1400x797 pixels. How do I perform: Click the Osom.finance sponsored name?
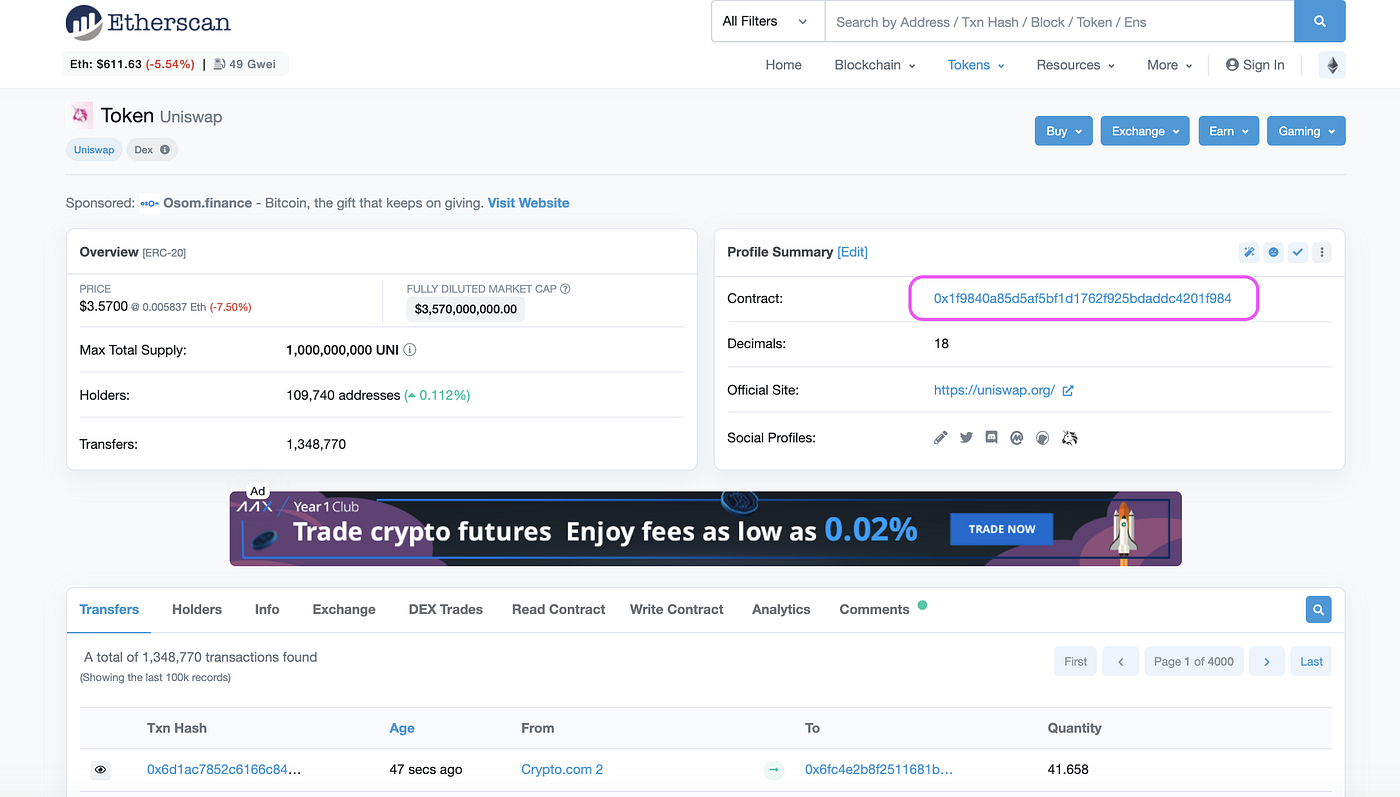[207, 203]
